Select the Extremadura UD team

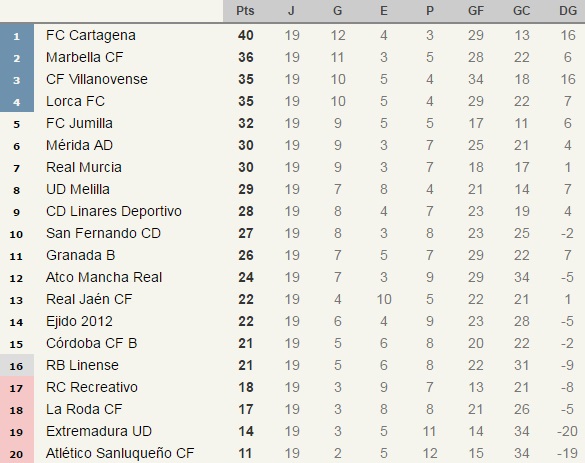tap(99, 432)
